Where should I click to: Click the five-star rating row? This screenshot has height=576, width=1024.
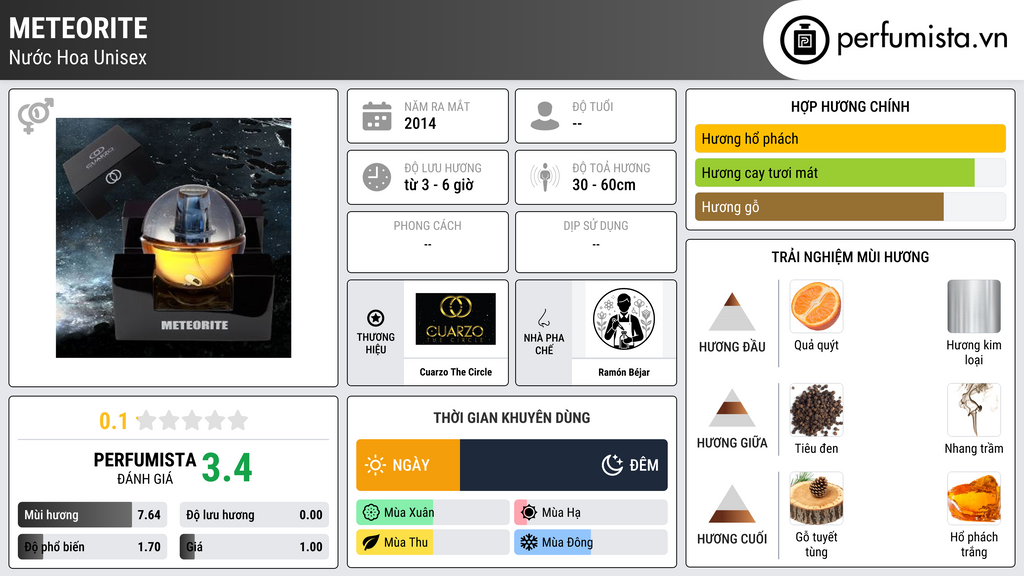pyautogui.click(x=192, y=420)
